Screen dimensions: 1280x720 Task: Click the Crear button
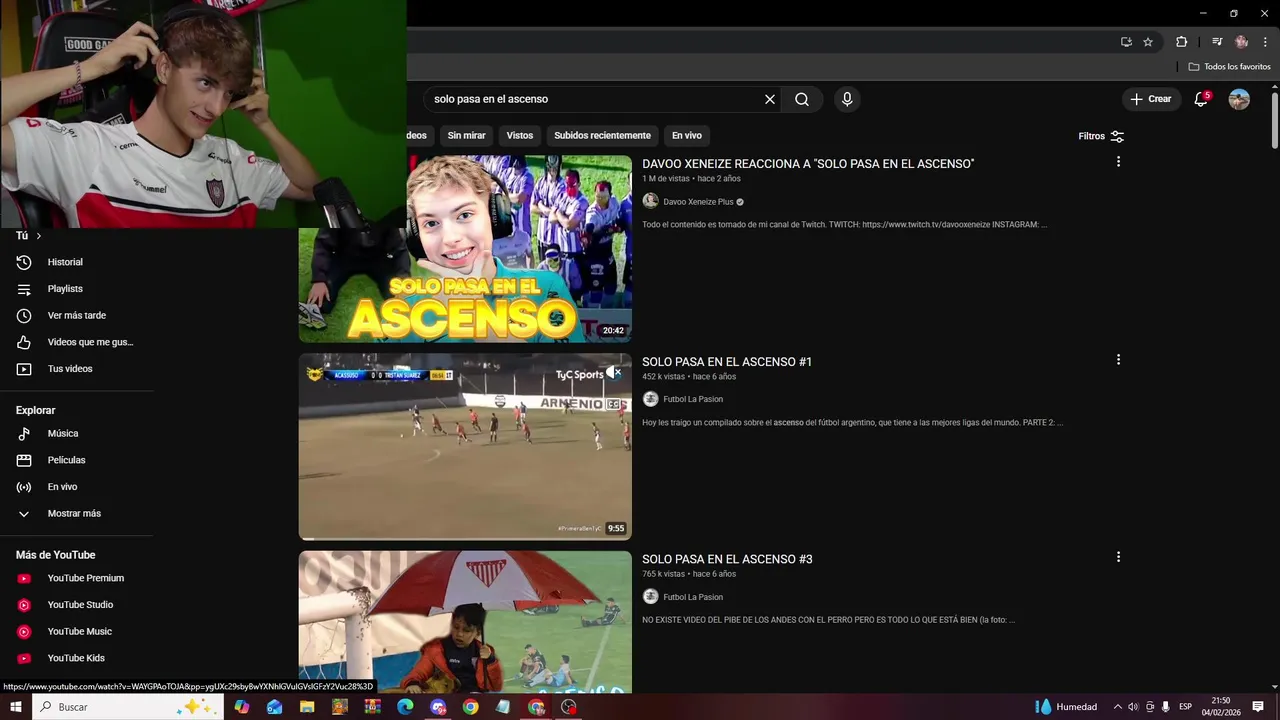(x=1150, y=99)
